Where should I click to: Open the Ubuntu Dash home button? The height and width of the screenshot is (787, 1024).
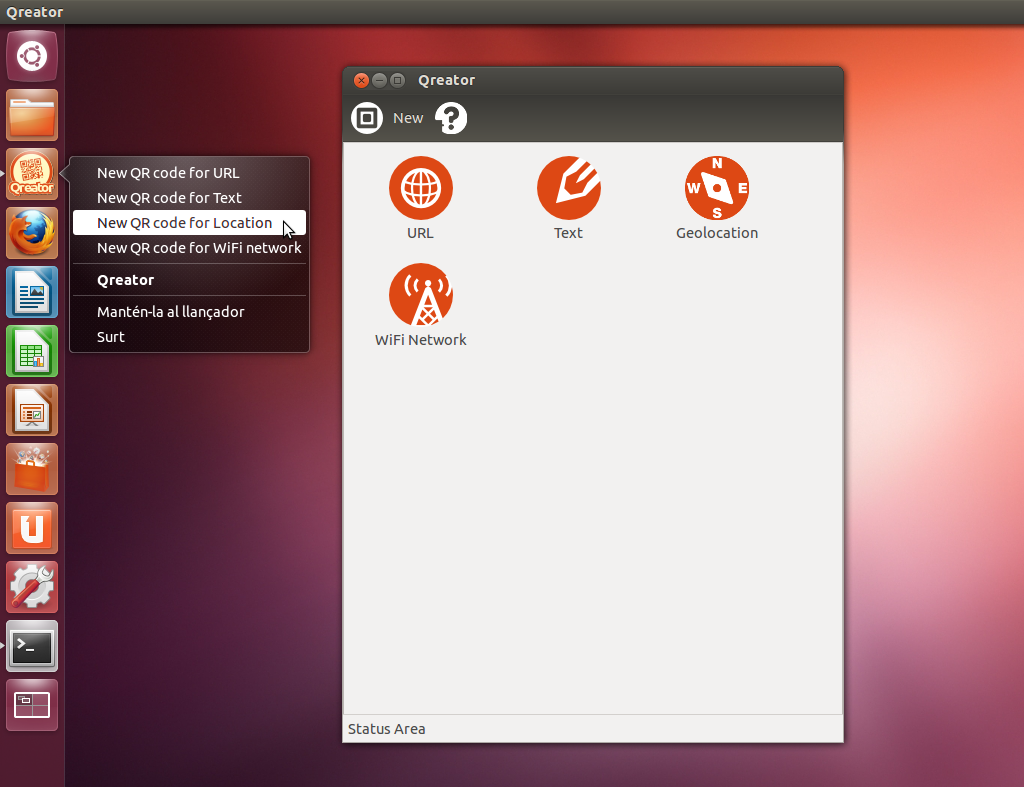(x=32, y=56)
